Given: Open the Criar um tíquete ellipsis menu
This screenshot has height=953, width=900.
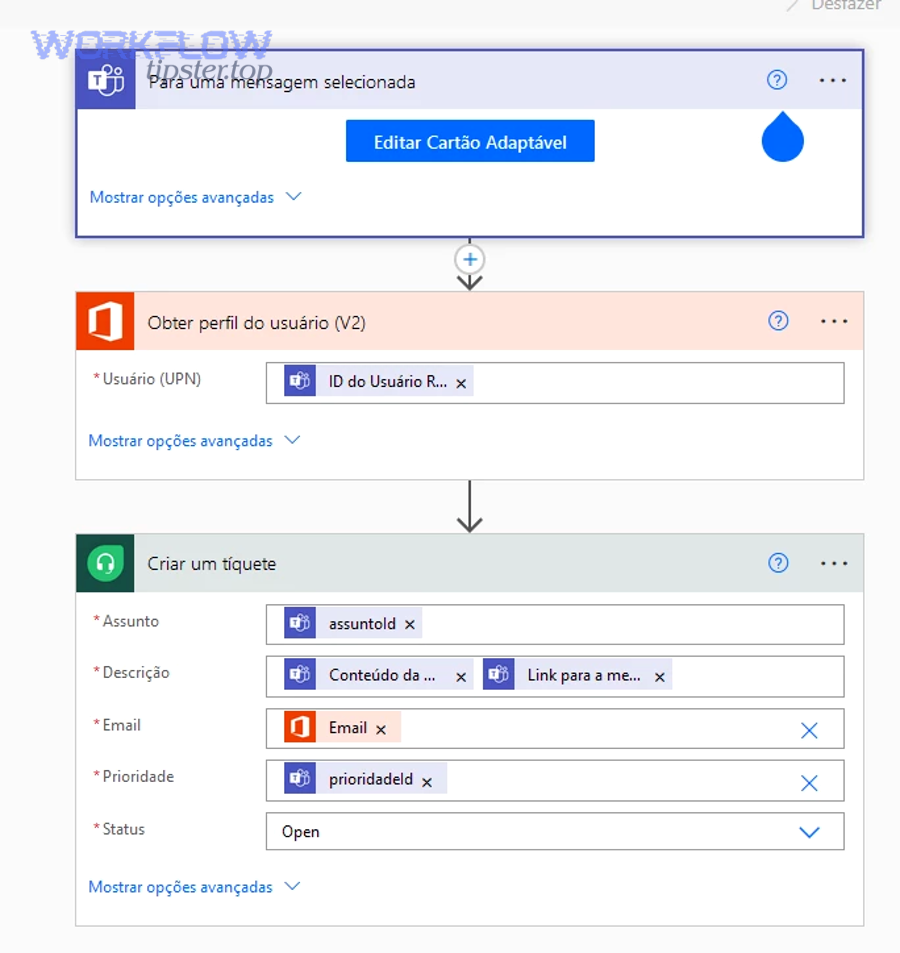Looking at the screenshot, I should pyautogui.click(x=834, y=564).
